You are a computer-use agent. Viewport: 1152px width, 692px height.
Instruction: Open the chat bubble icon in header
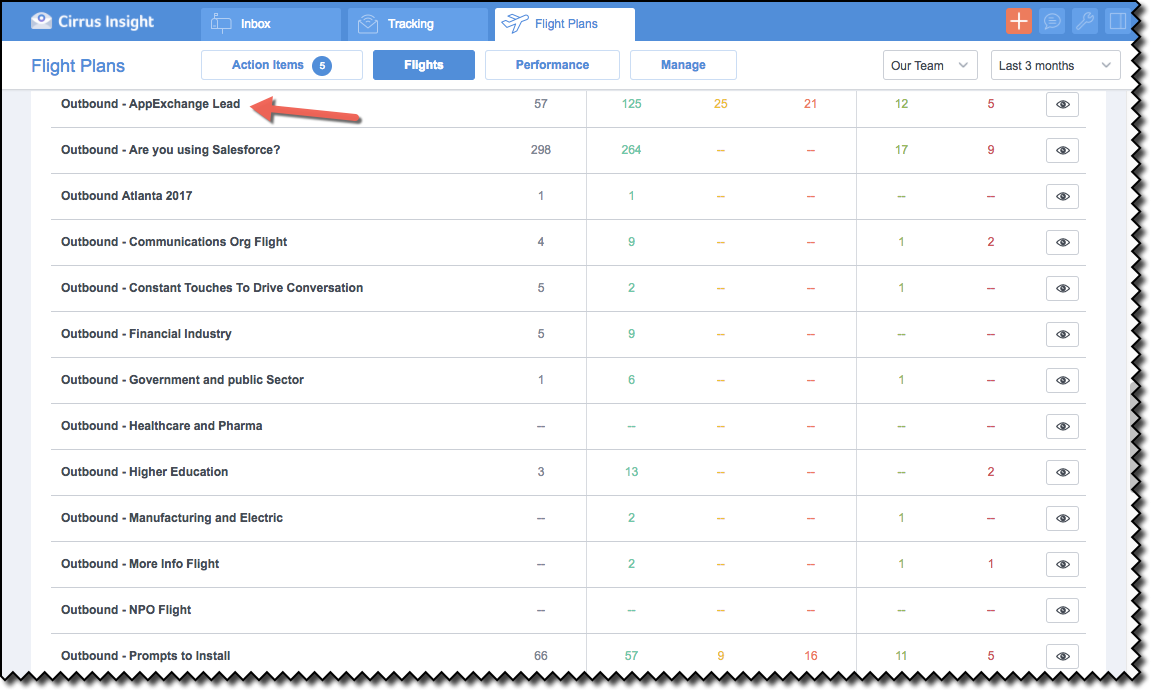click(1052, 22)
